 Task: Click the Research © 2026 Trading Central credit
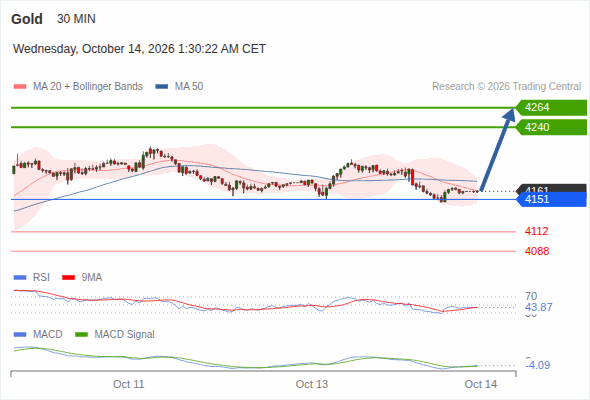[x=506, y=87]
